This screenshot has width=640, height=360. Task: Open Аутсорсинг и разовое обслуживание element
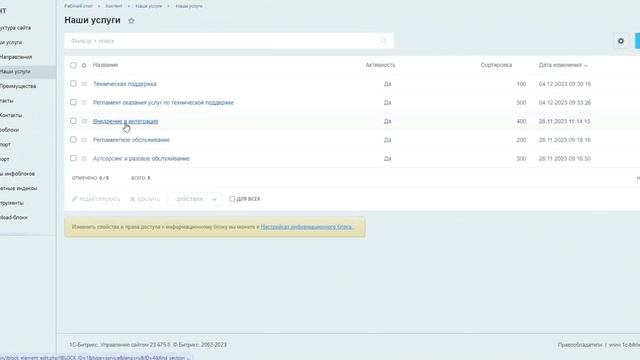[141, 158]
